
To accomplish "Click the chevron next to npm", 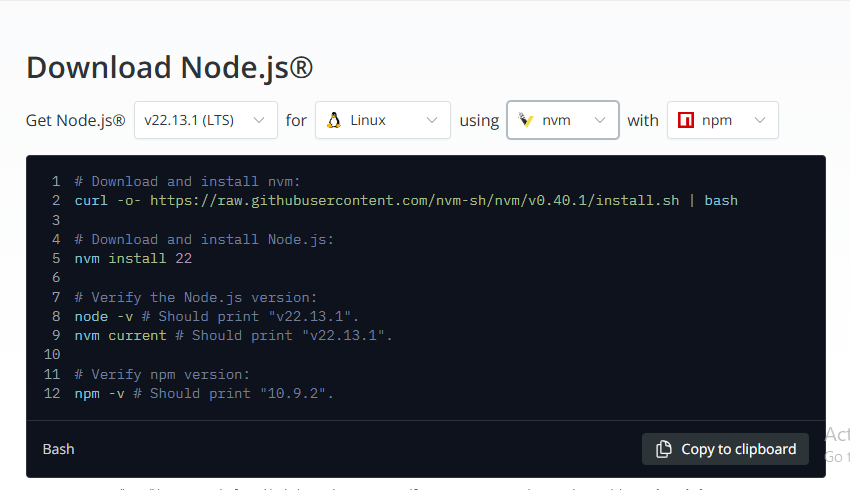I will (760, 120).
